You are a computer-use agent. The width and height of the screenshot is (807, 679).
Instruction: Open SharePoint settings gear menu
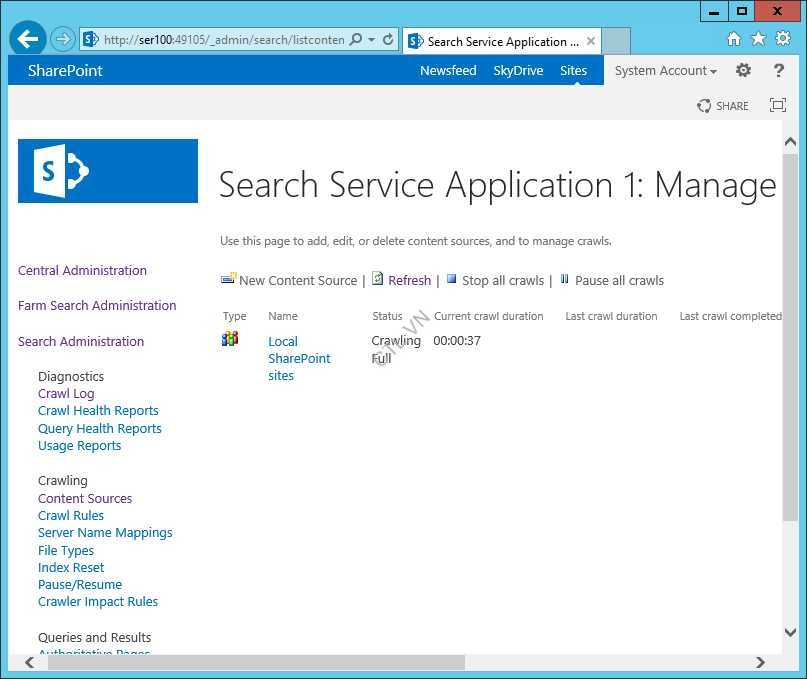tap(743, 70)
